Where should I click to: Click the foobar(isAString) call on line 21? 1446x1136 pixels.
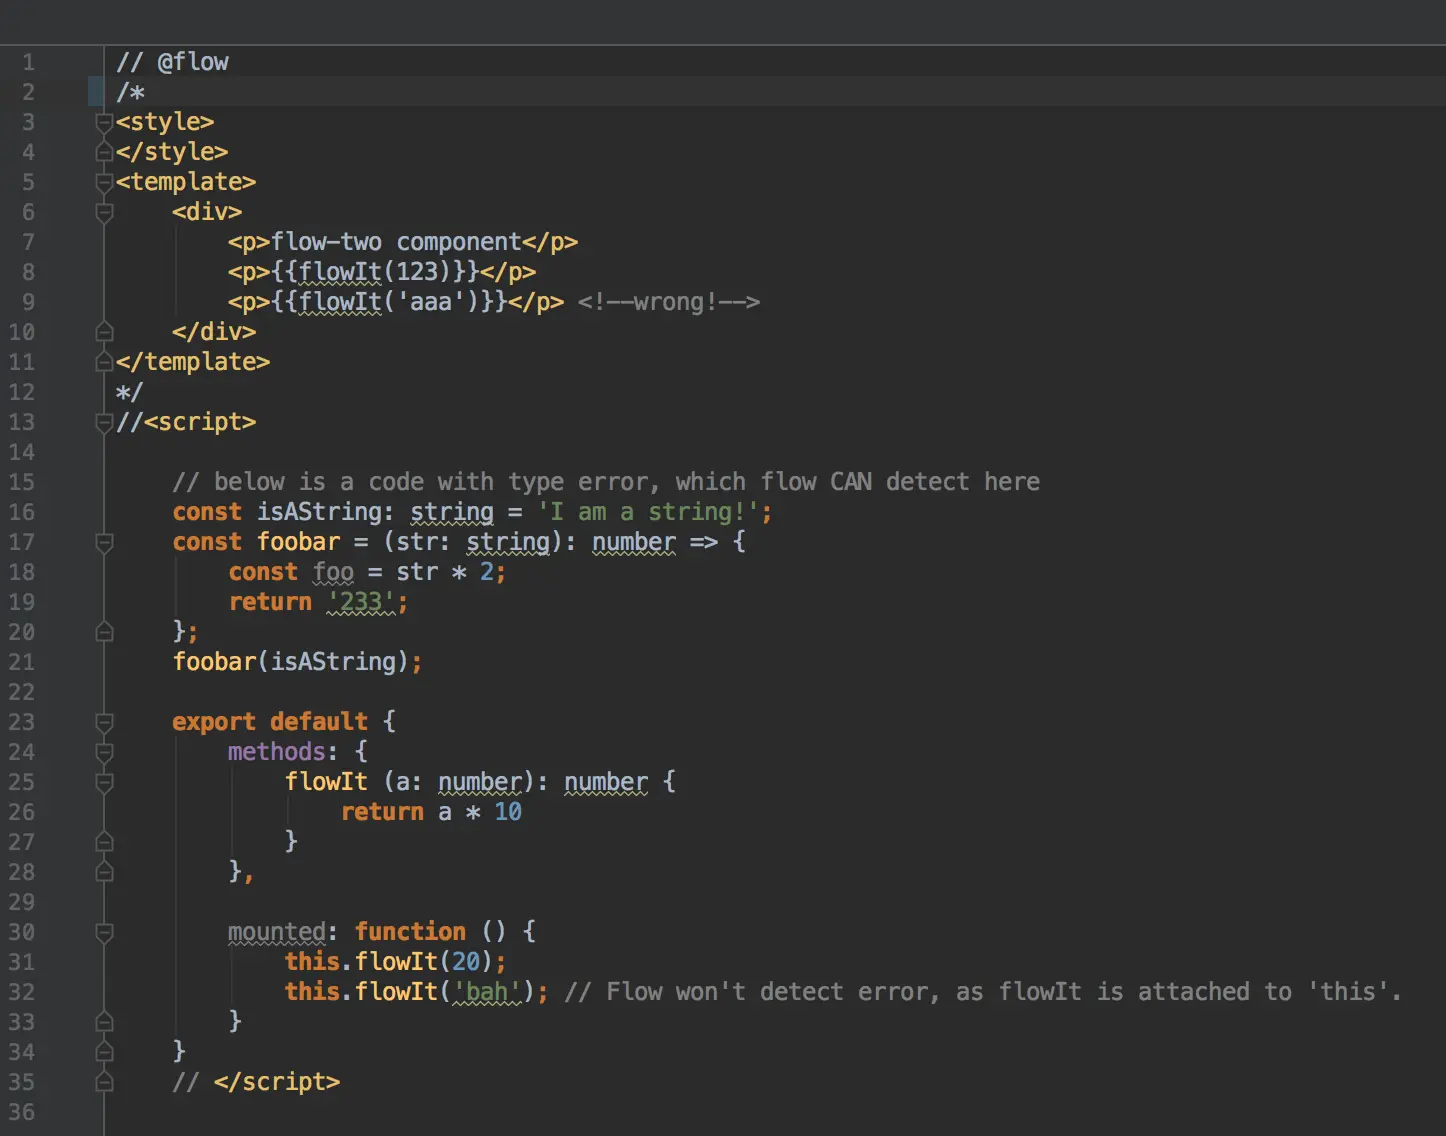(291, 662)
